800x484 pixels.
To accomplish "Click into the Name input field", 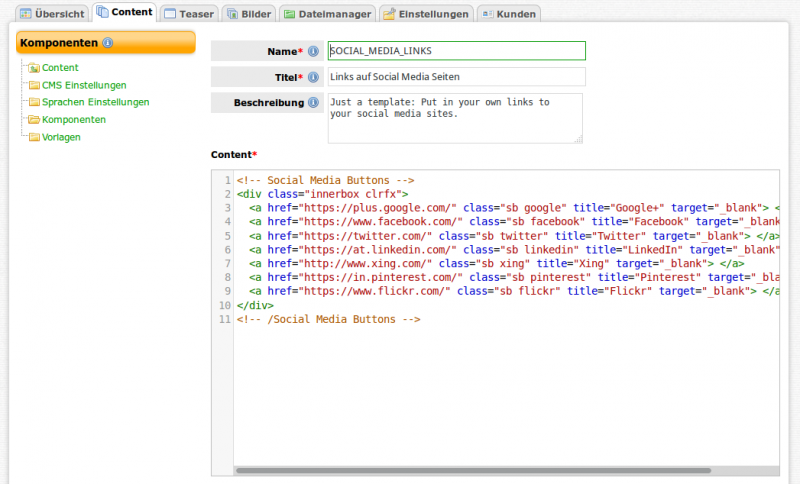I will tap(456, 51).
